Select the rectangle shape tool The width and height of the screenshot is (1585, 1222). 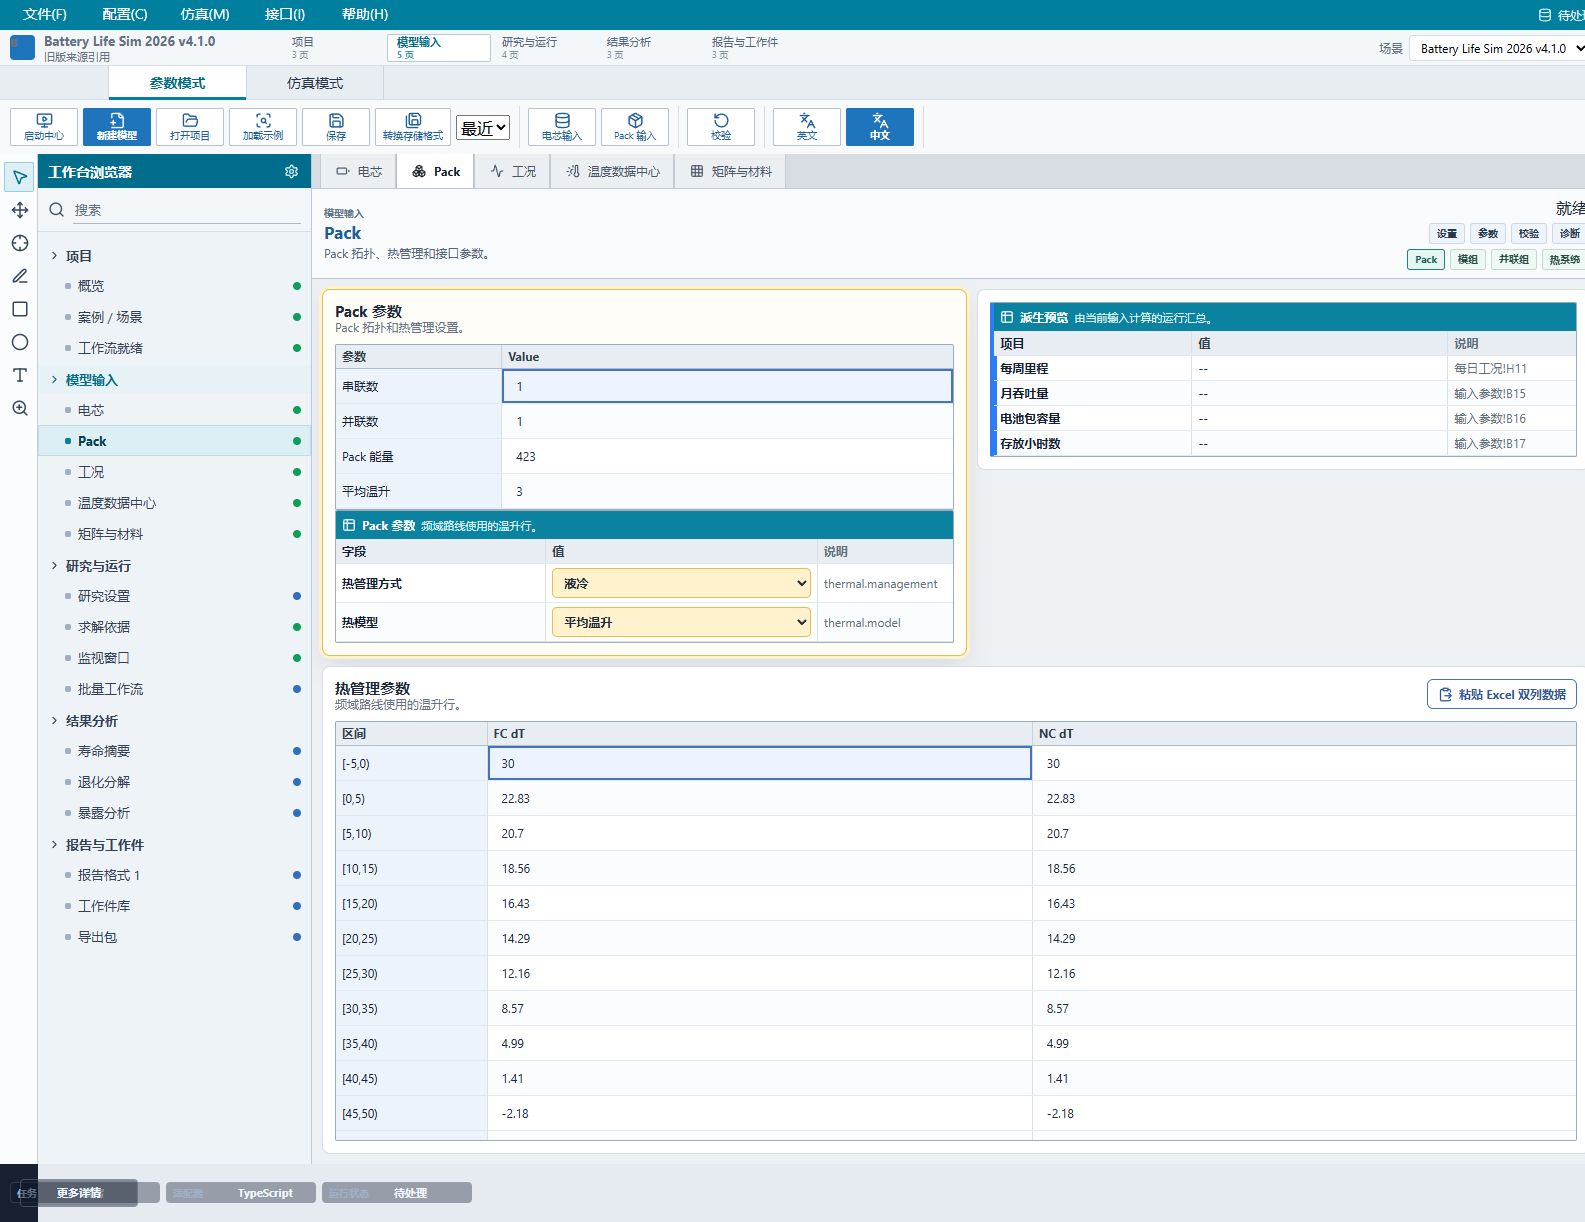19,309
